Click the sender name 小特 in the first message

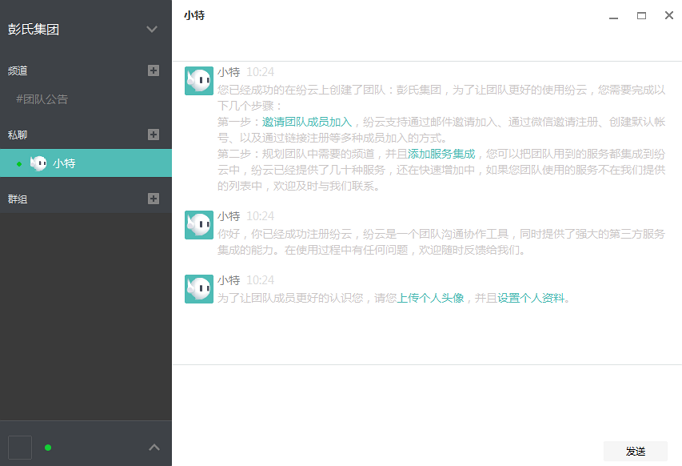tap(229, 72)
